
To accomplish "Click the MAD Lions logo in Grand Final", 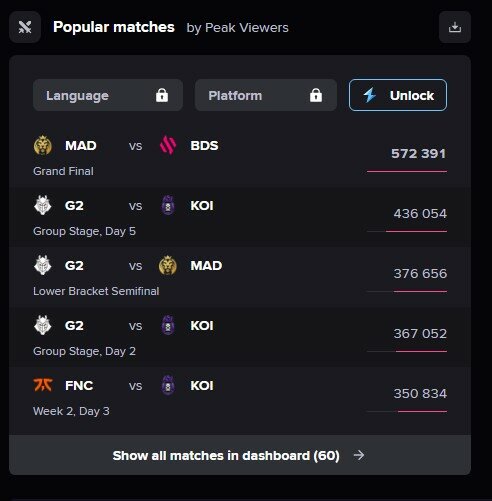I will pos(43,145).
